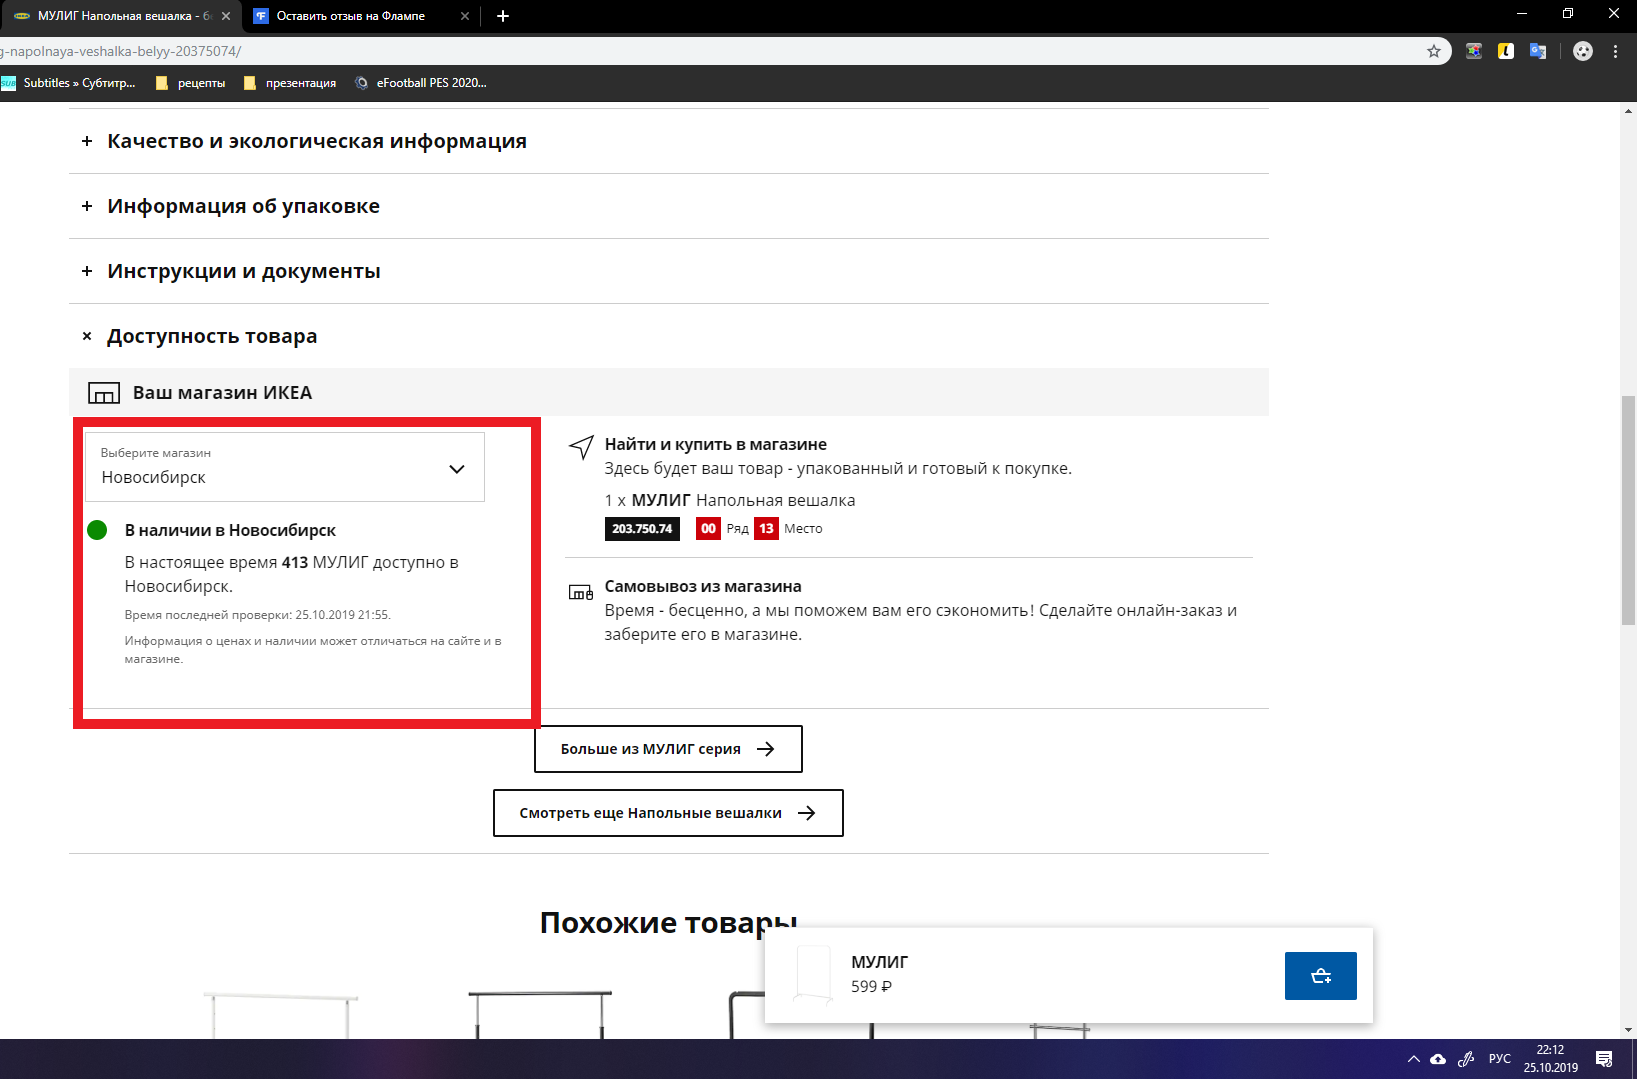Click the pen/ink icon in system tray

(1466, 1059)
